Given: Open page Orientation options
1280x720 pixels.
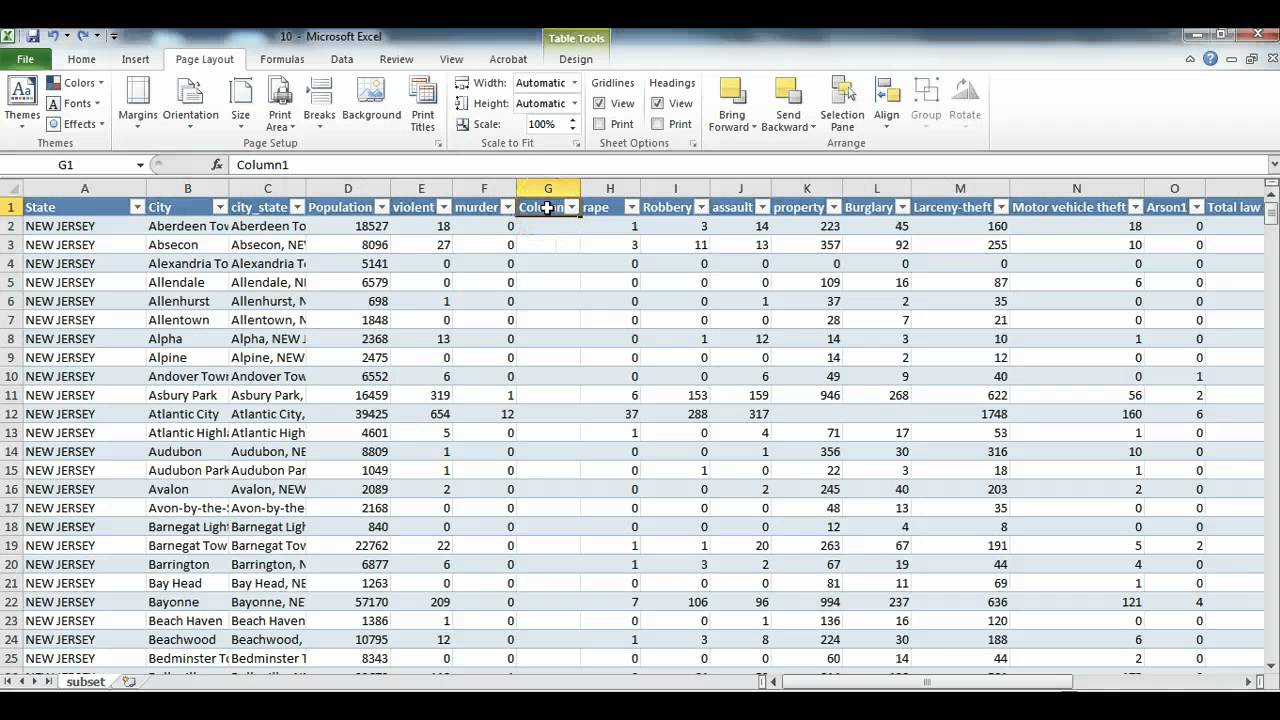Looking at the screenshot, I should click(x=190, y=103).
